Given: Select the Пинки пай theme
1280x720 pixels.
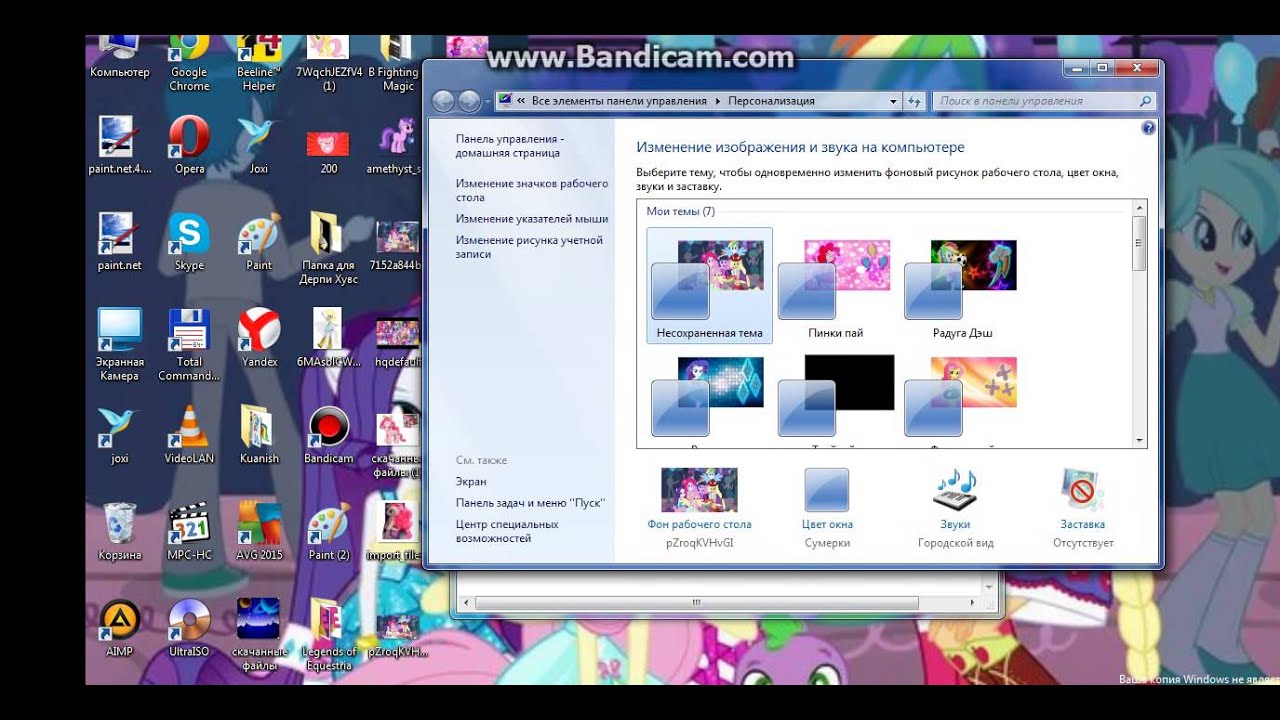Looking at the screenshot, I should 835,289.
